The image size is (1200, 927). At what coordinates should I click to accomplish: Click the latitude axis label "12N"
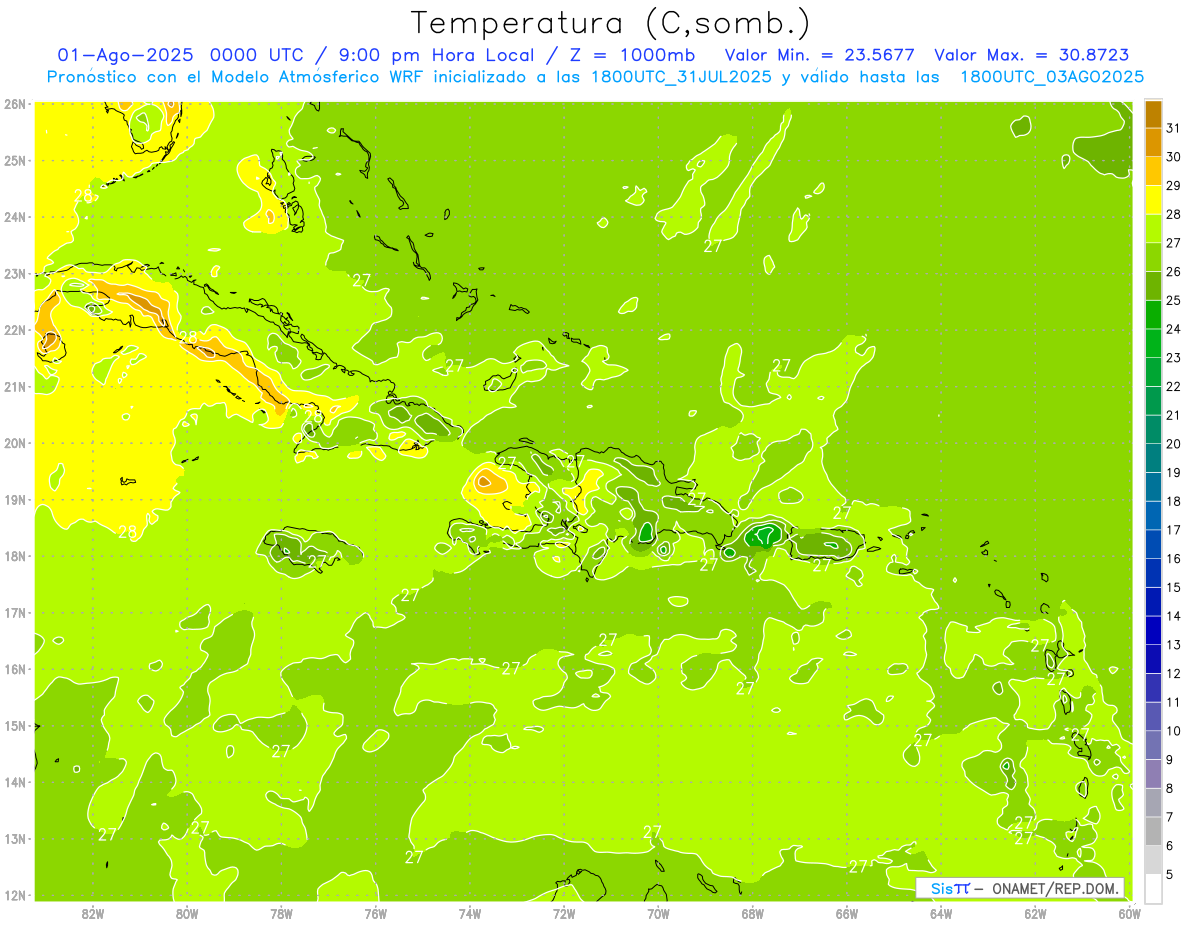[x=15, y=895]
